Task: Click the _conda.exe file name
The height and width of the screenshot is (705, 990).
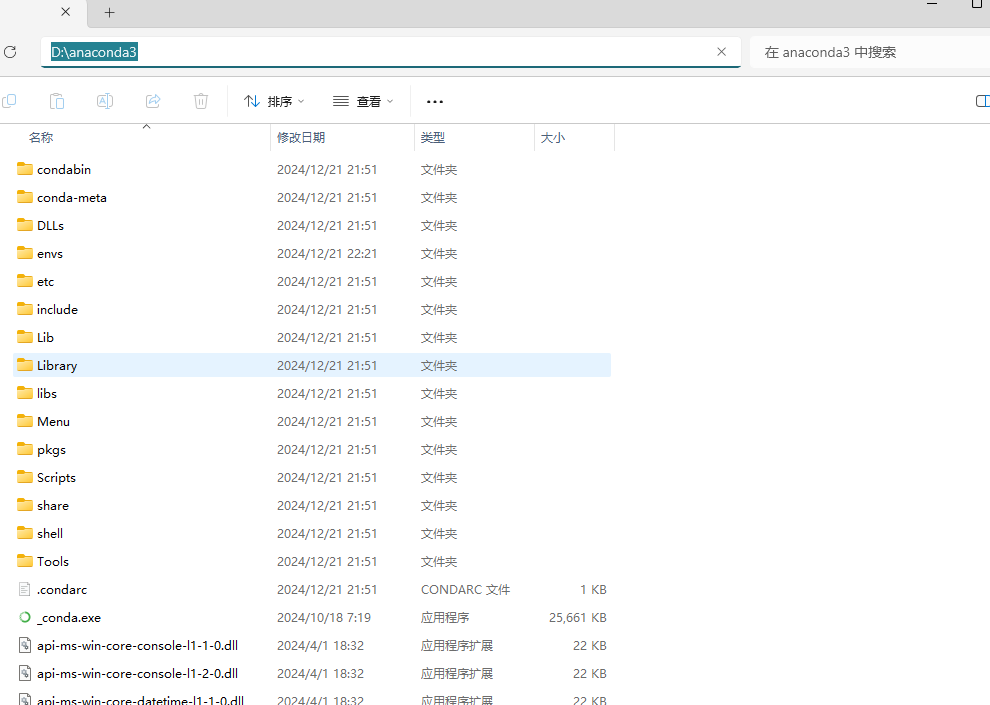Action: pos(69,618)
